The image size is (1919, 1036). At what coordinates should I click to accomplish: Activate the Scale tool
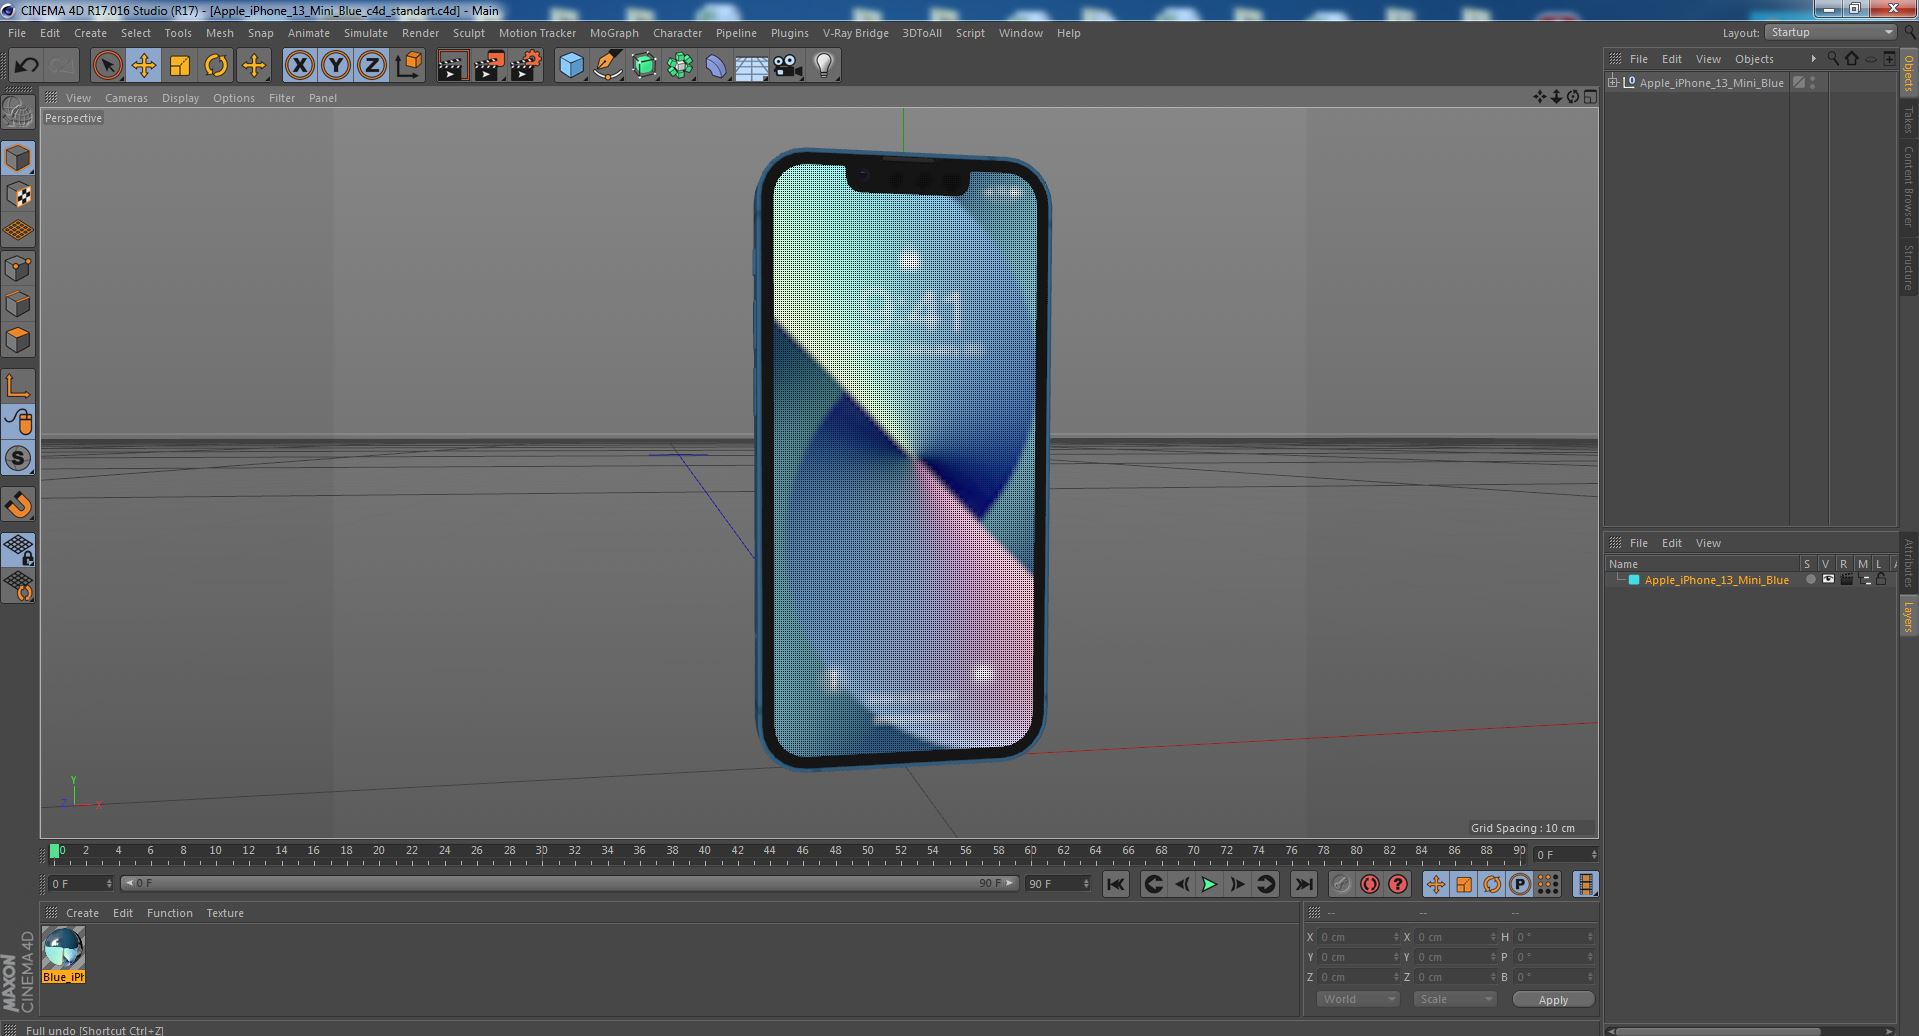click(180, 66)
